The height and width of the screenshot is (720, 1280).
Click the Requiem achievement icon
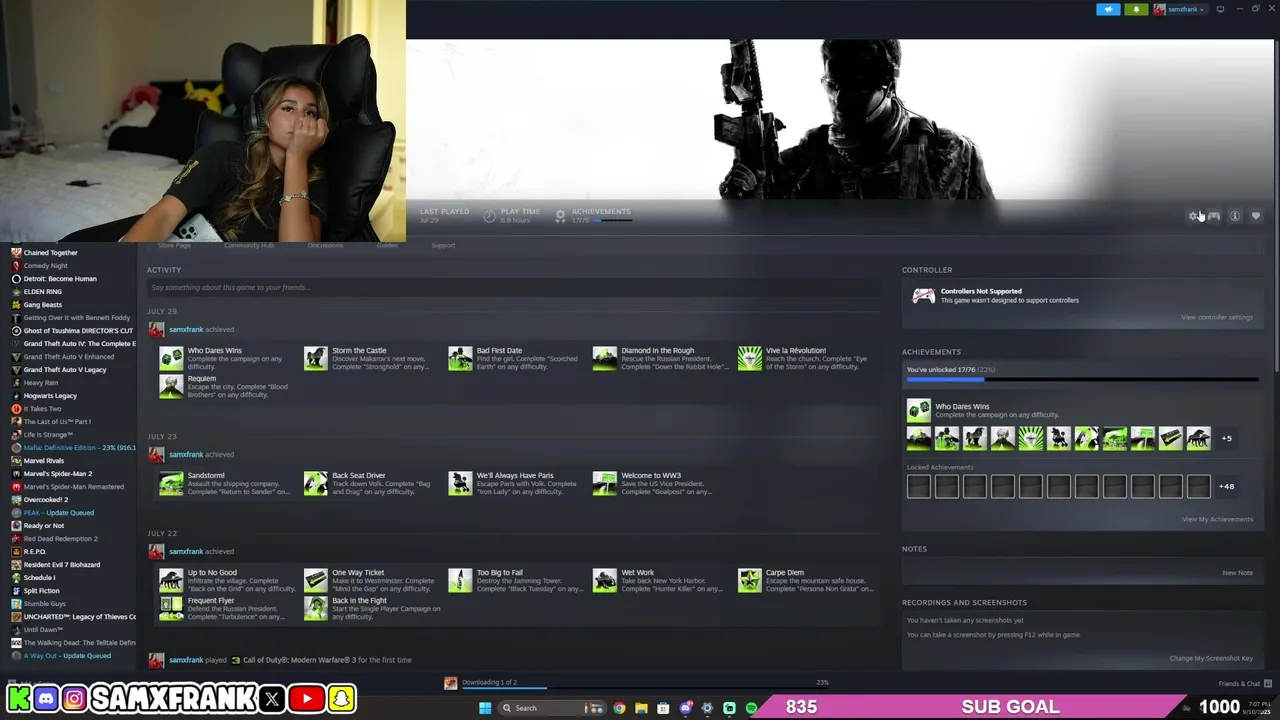pos(171,386)
